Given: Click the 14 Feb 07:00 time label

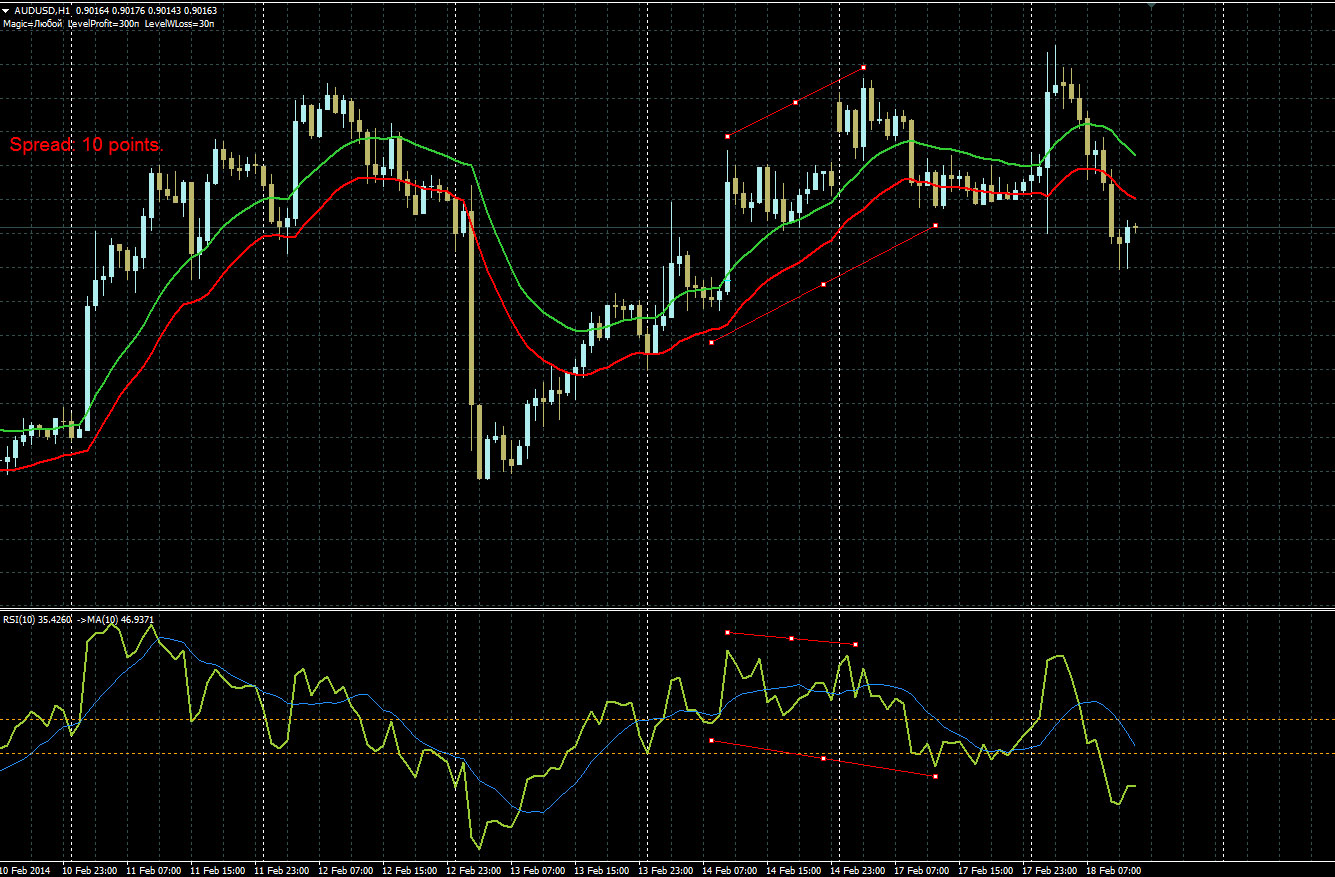Looking at the screenshot, I should pos(729,870).
